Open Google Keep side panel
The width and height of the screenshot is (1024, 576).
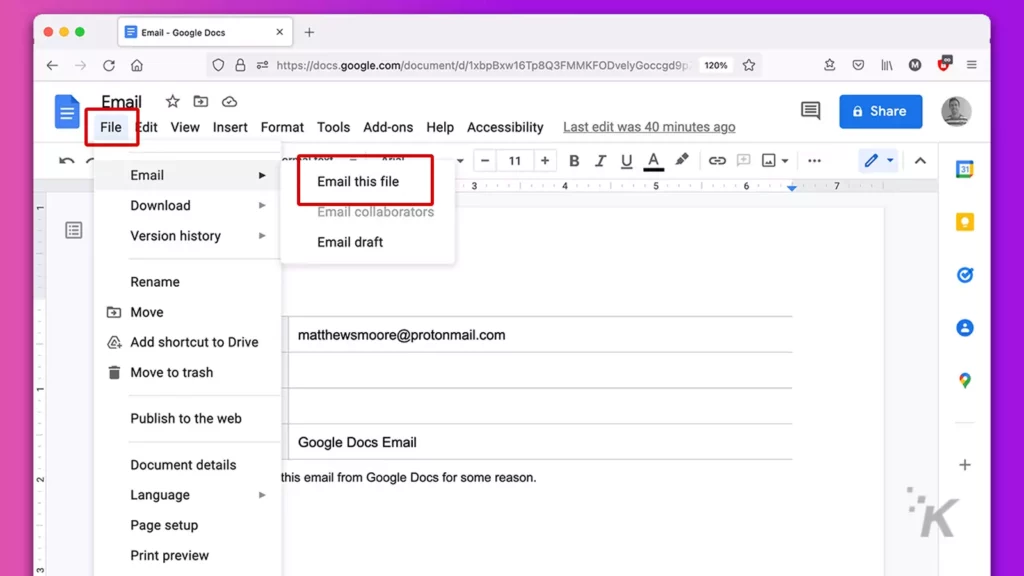965,222
